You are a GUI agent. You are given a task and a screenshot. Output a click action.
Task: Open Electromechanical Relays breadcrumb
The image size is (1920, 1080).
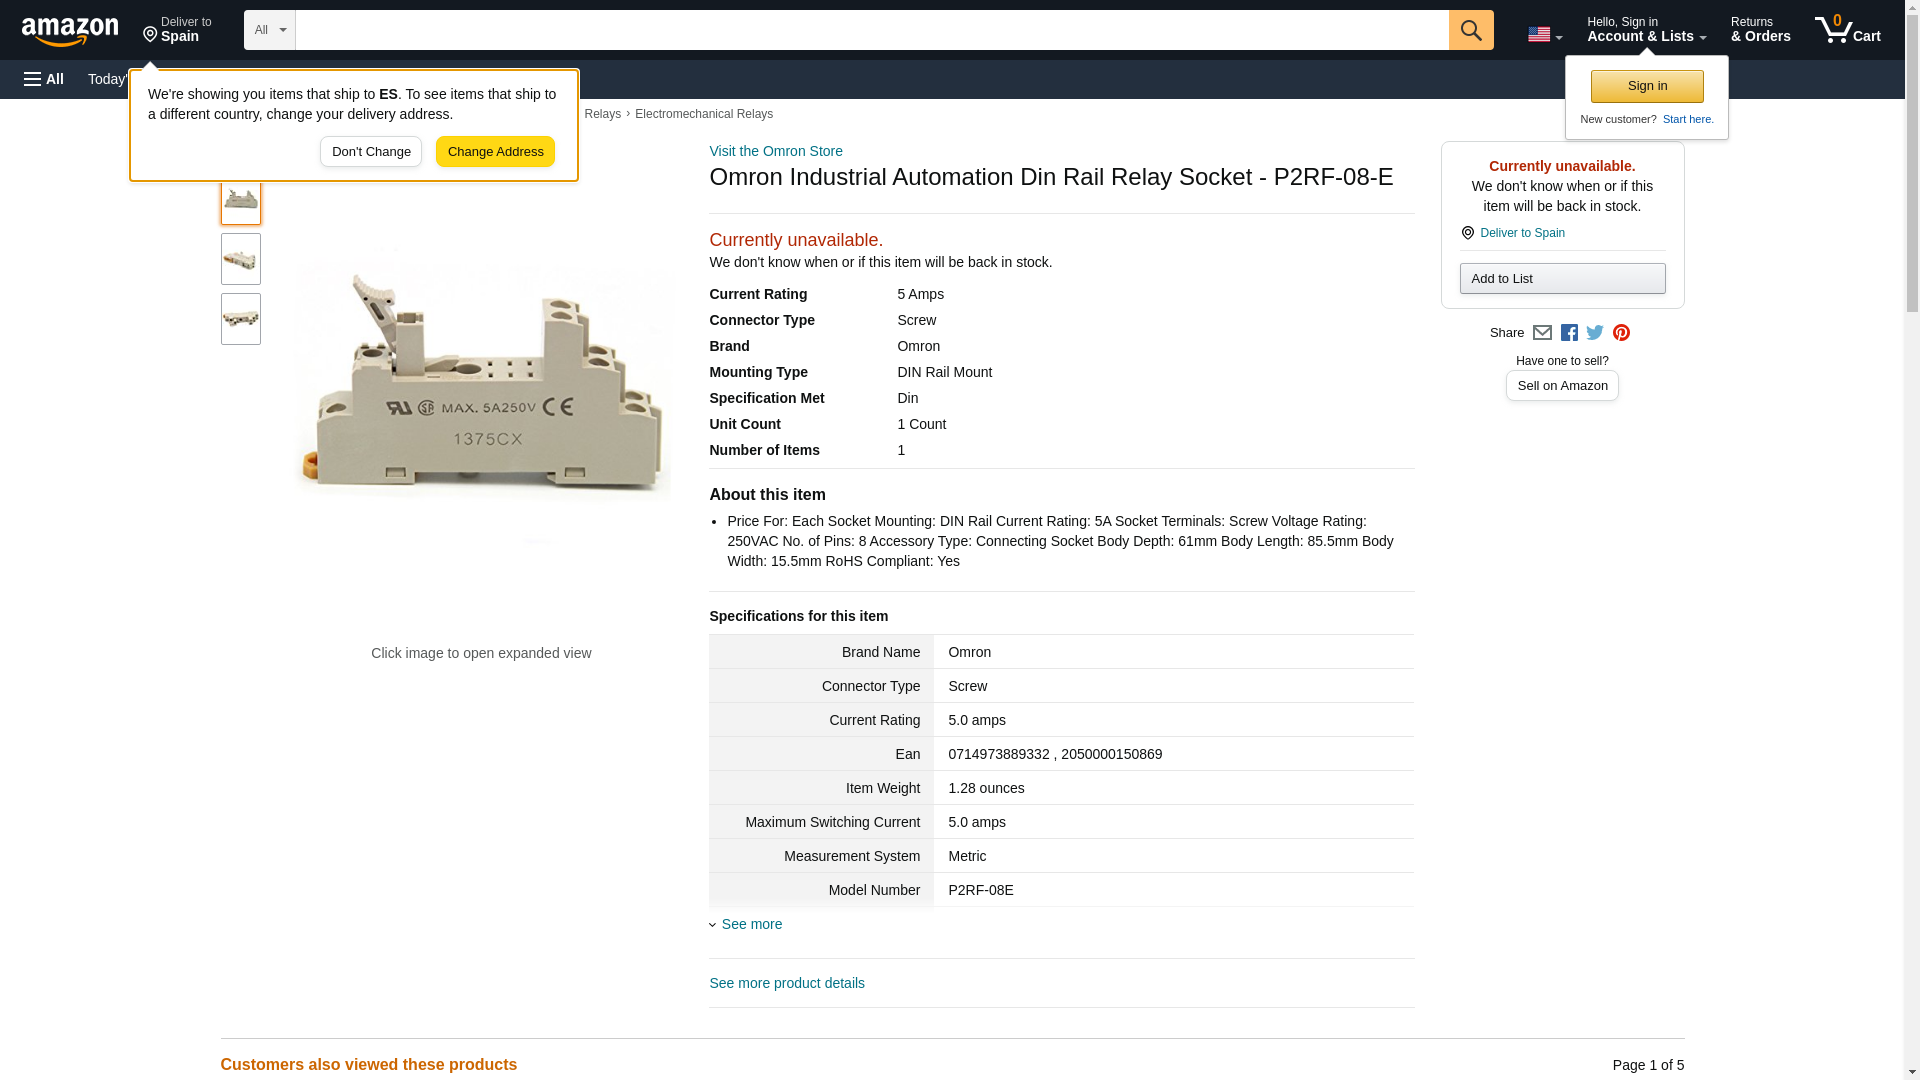pos(703,114)
